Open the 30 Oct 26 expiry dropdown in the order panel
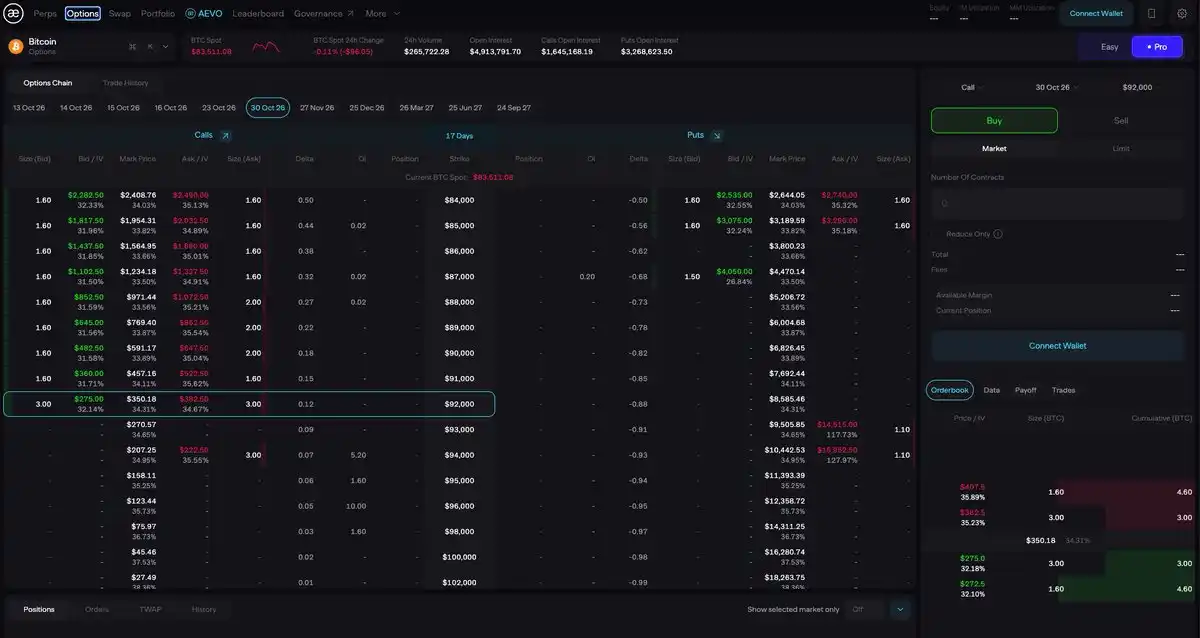The width and height of the screenshot is (1200, 638). click(1057, 87)
